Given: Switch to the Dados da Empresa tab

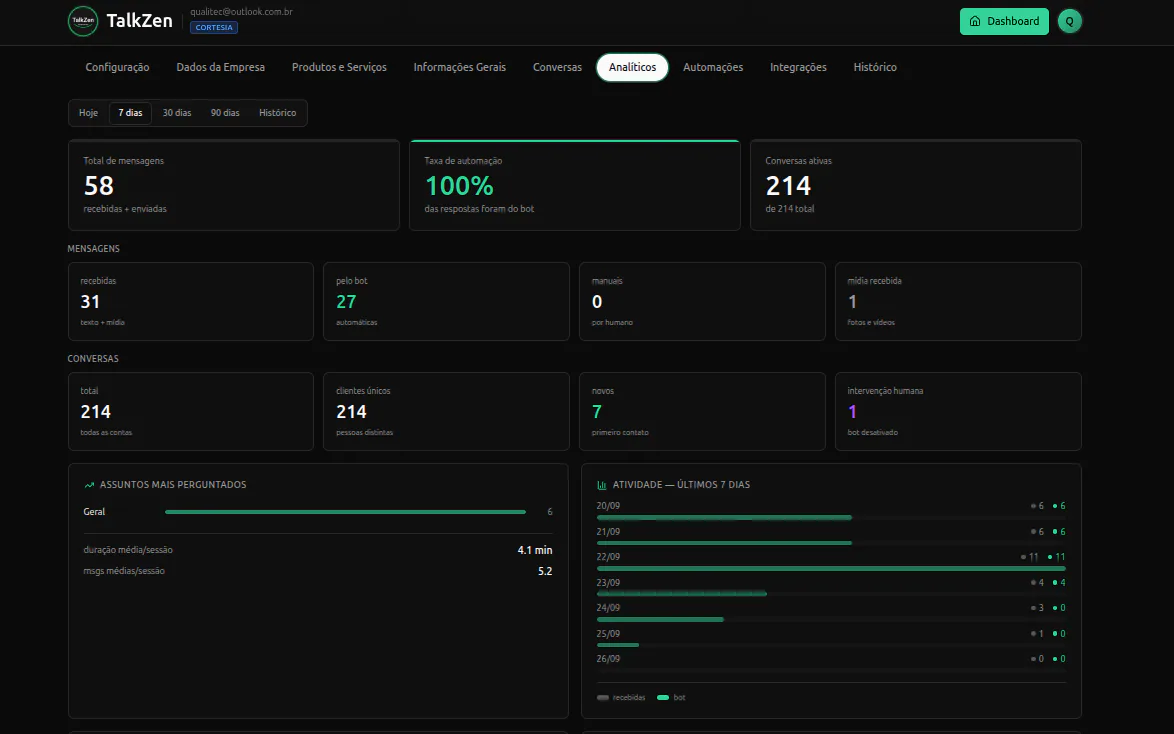Looking at the screenshot, I should click(x=221, y=67).
